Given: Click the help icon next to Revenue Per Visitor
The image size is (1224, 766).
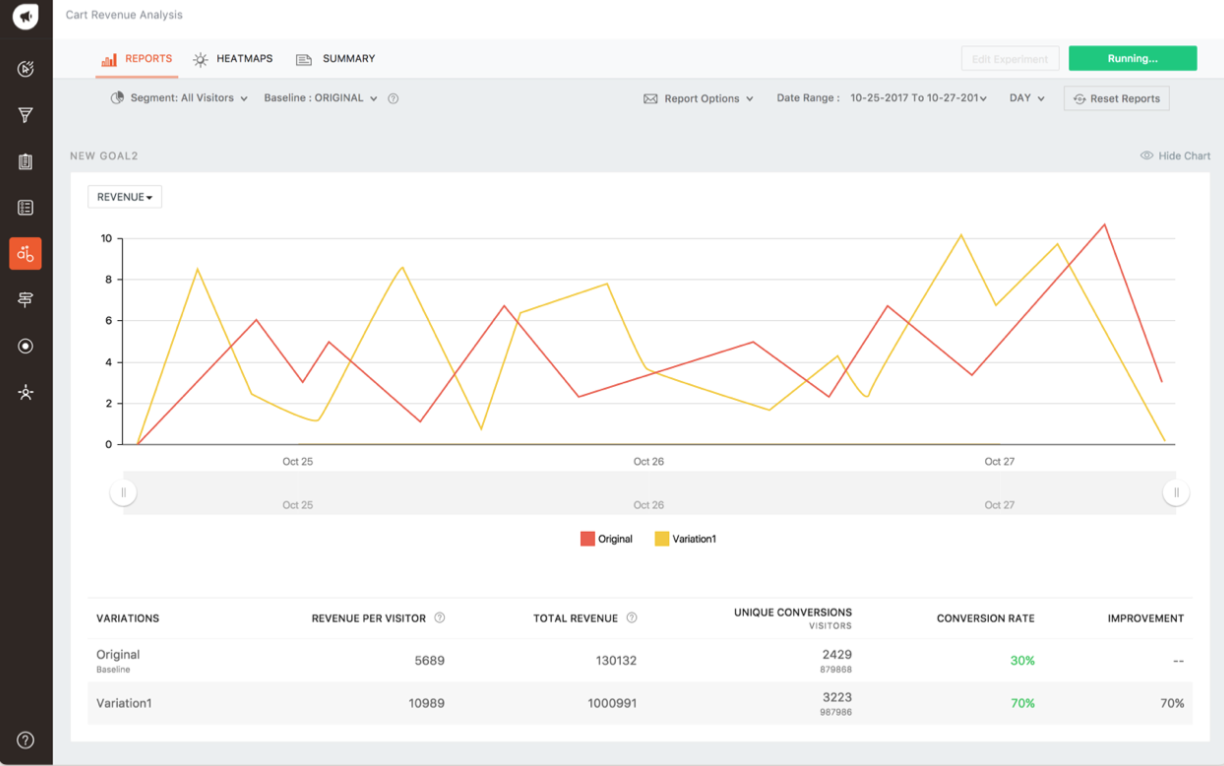Looking at the screenshot, I should click(x=440, y=618).
